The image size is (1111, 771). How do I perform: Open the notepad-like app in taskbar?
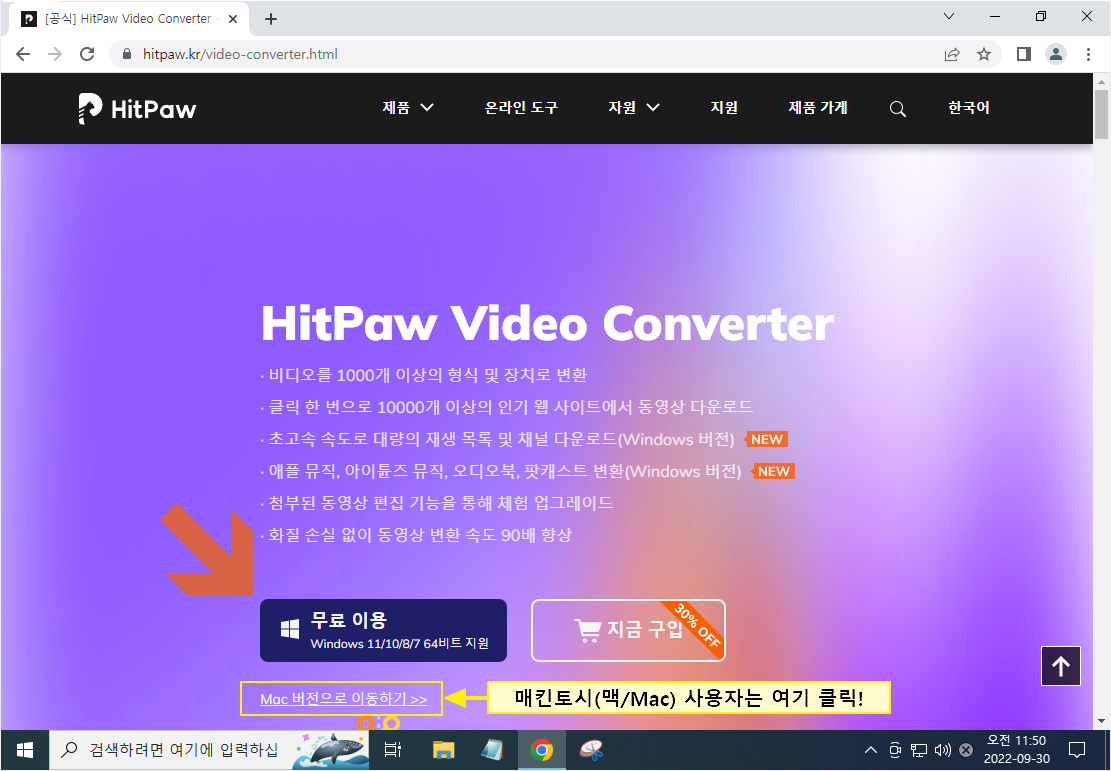point(492,750)
